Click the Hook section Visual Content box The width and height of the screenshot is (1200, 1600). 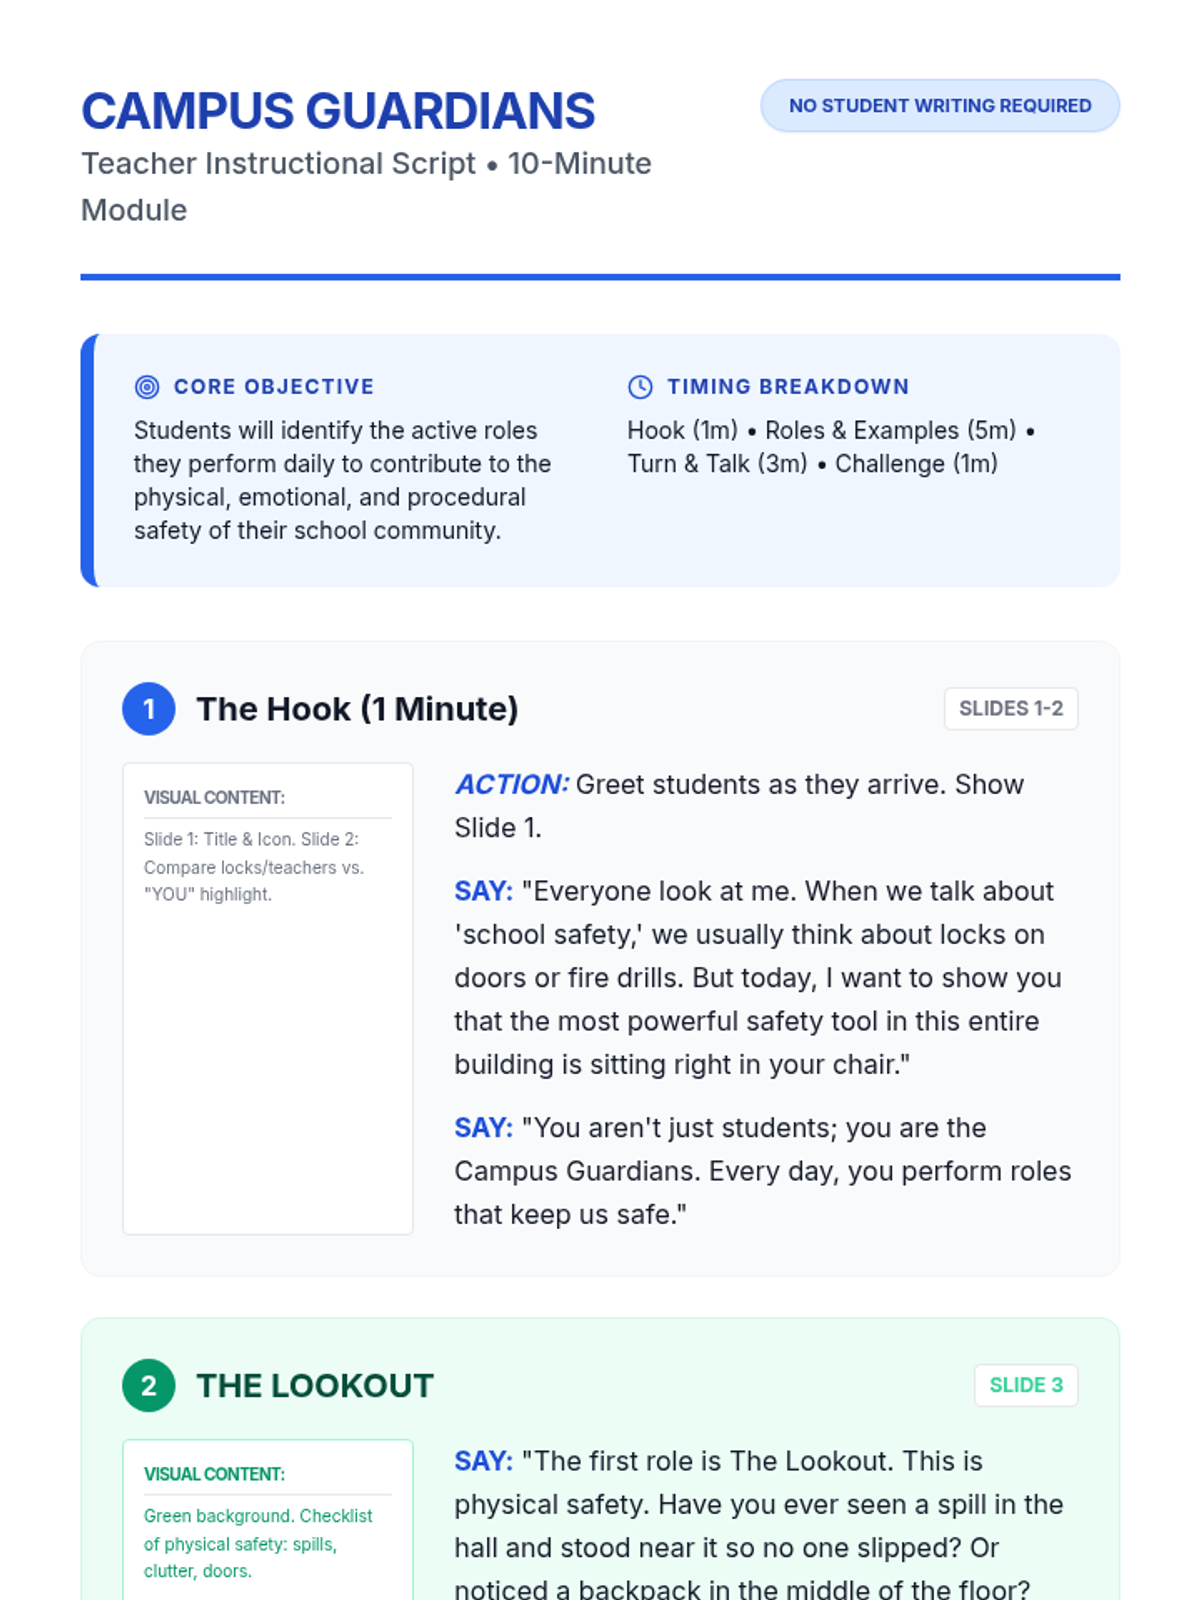(x=267, y=998)
